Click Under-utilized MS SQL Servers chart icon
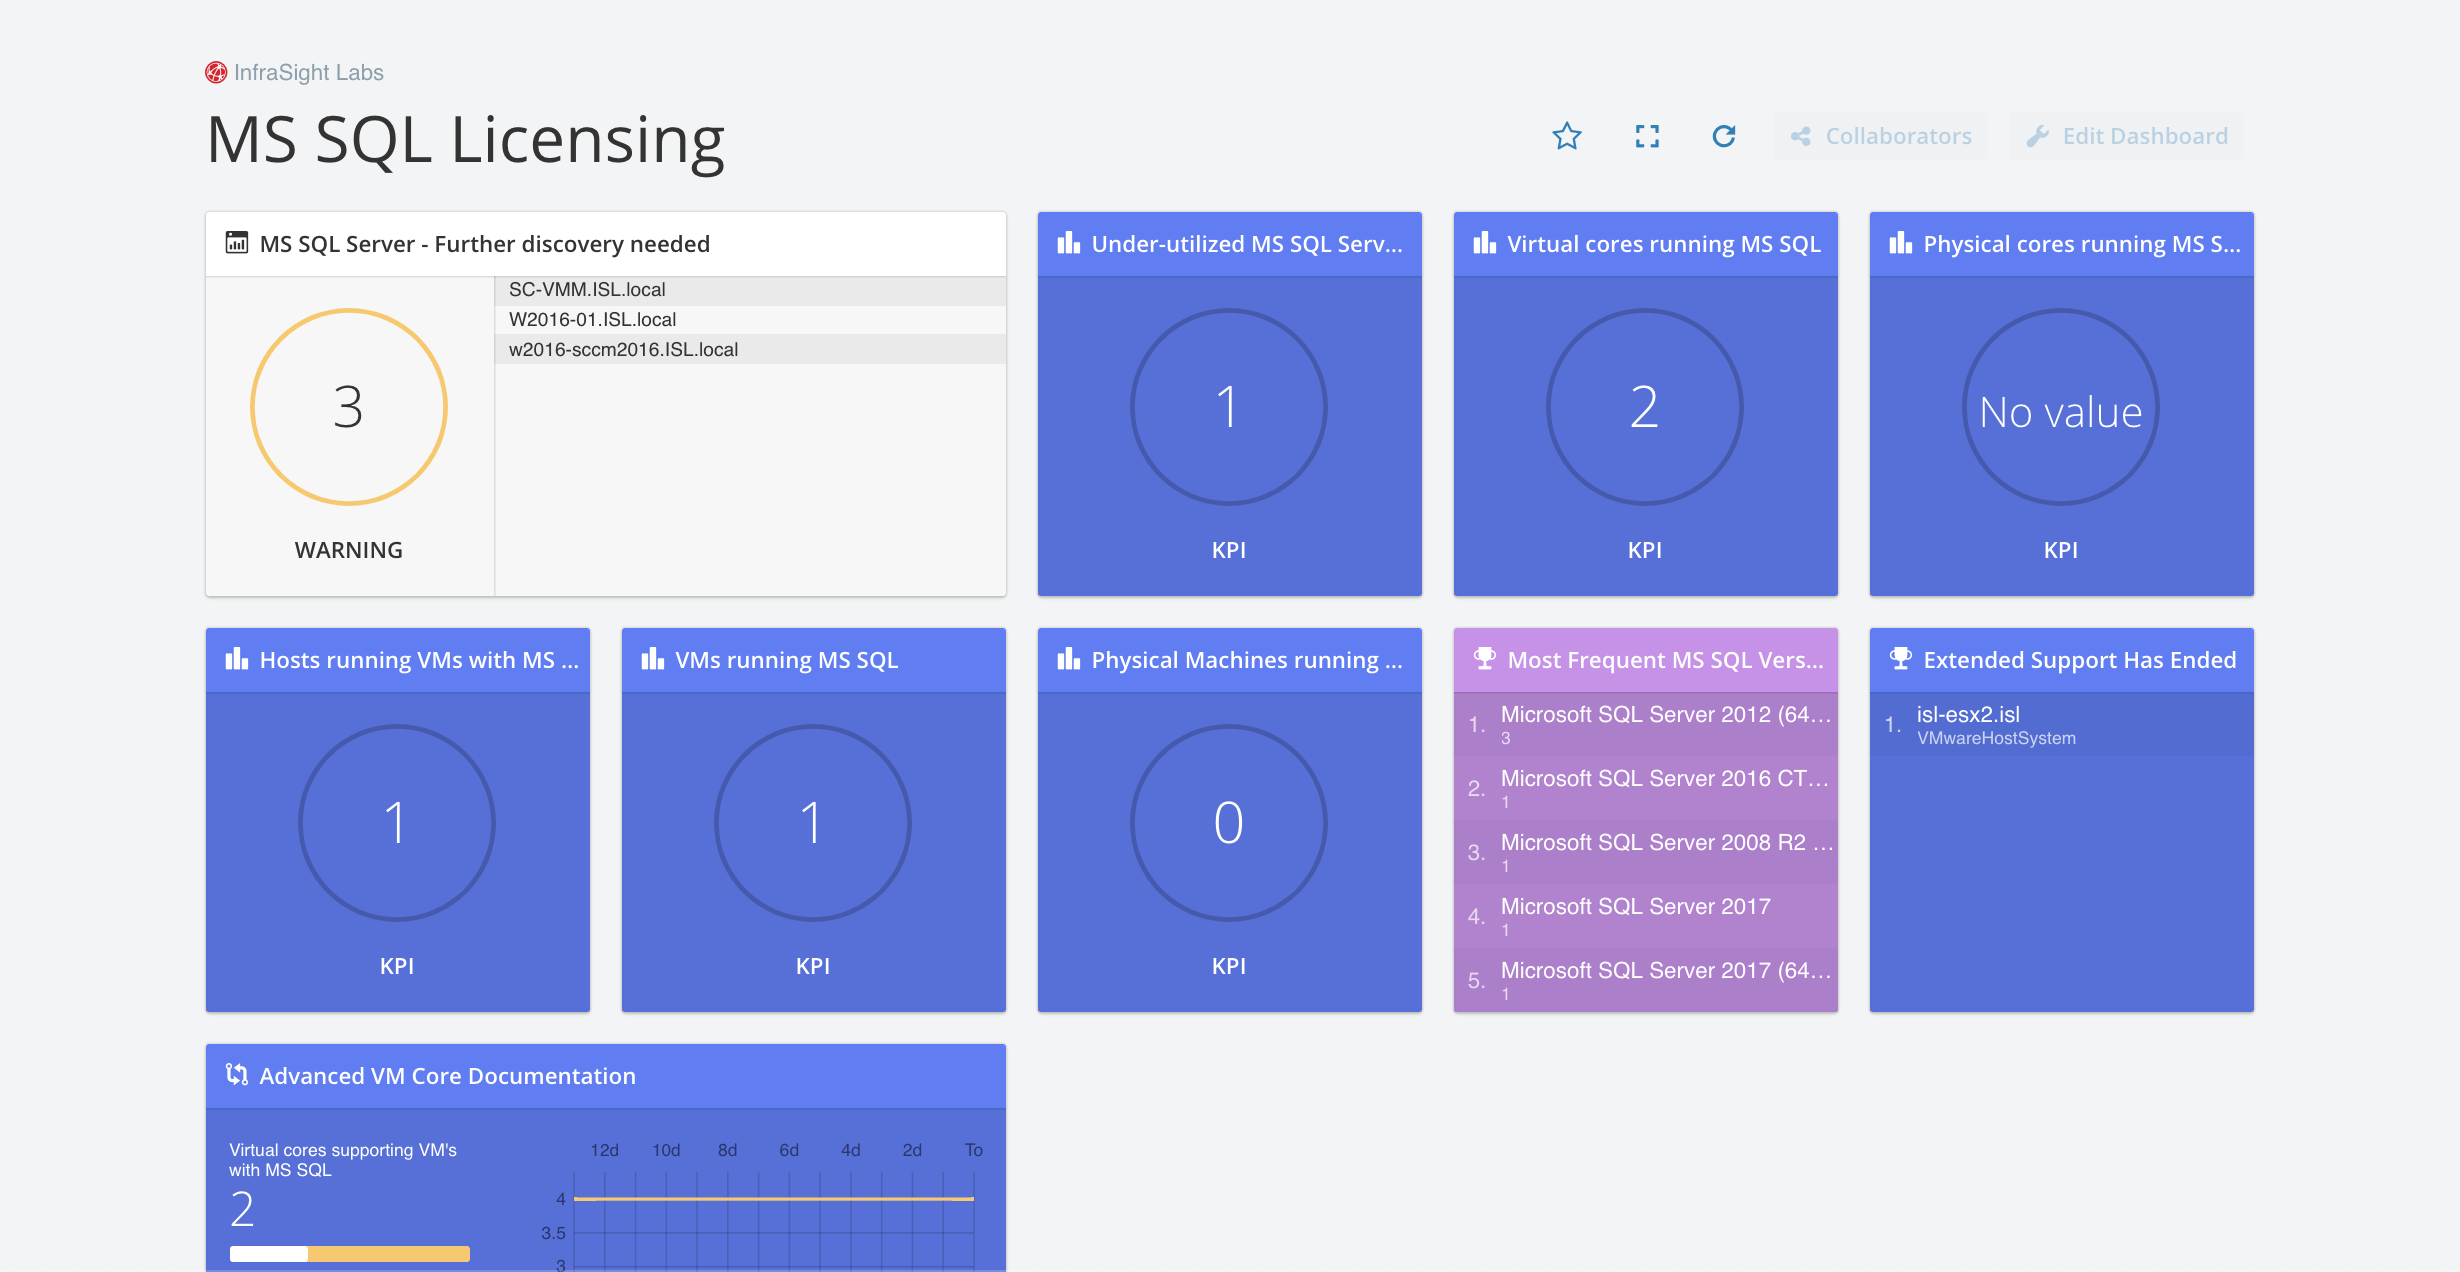 [1069, 243]
